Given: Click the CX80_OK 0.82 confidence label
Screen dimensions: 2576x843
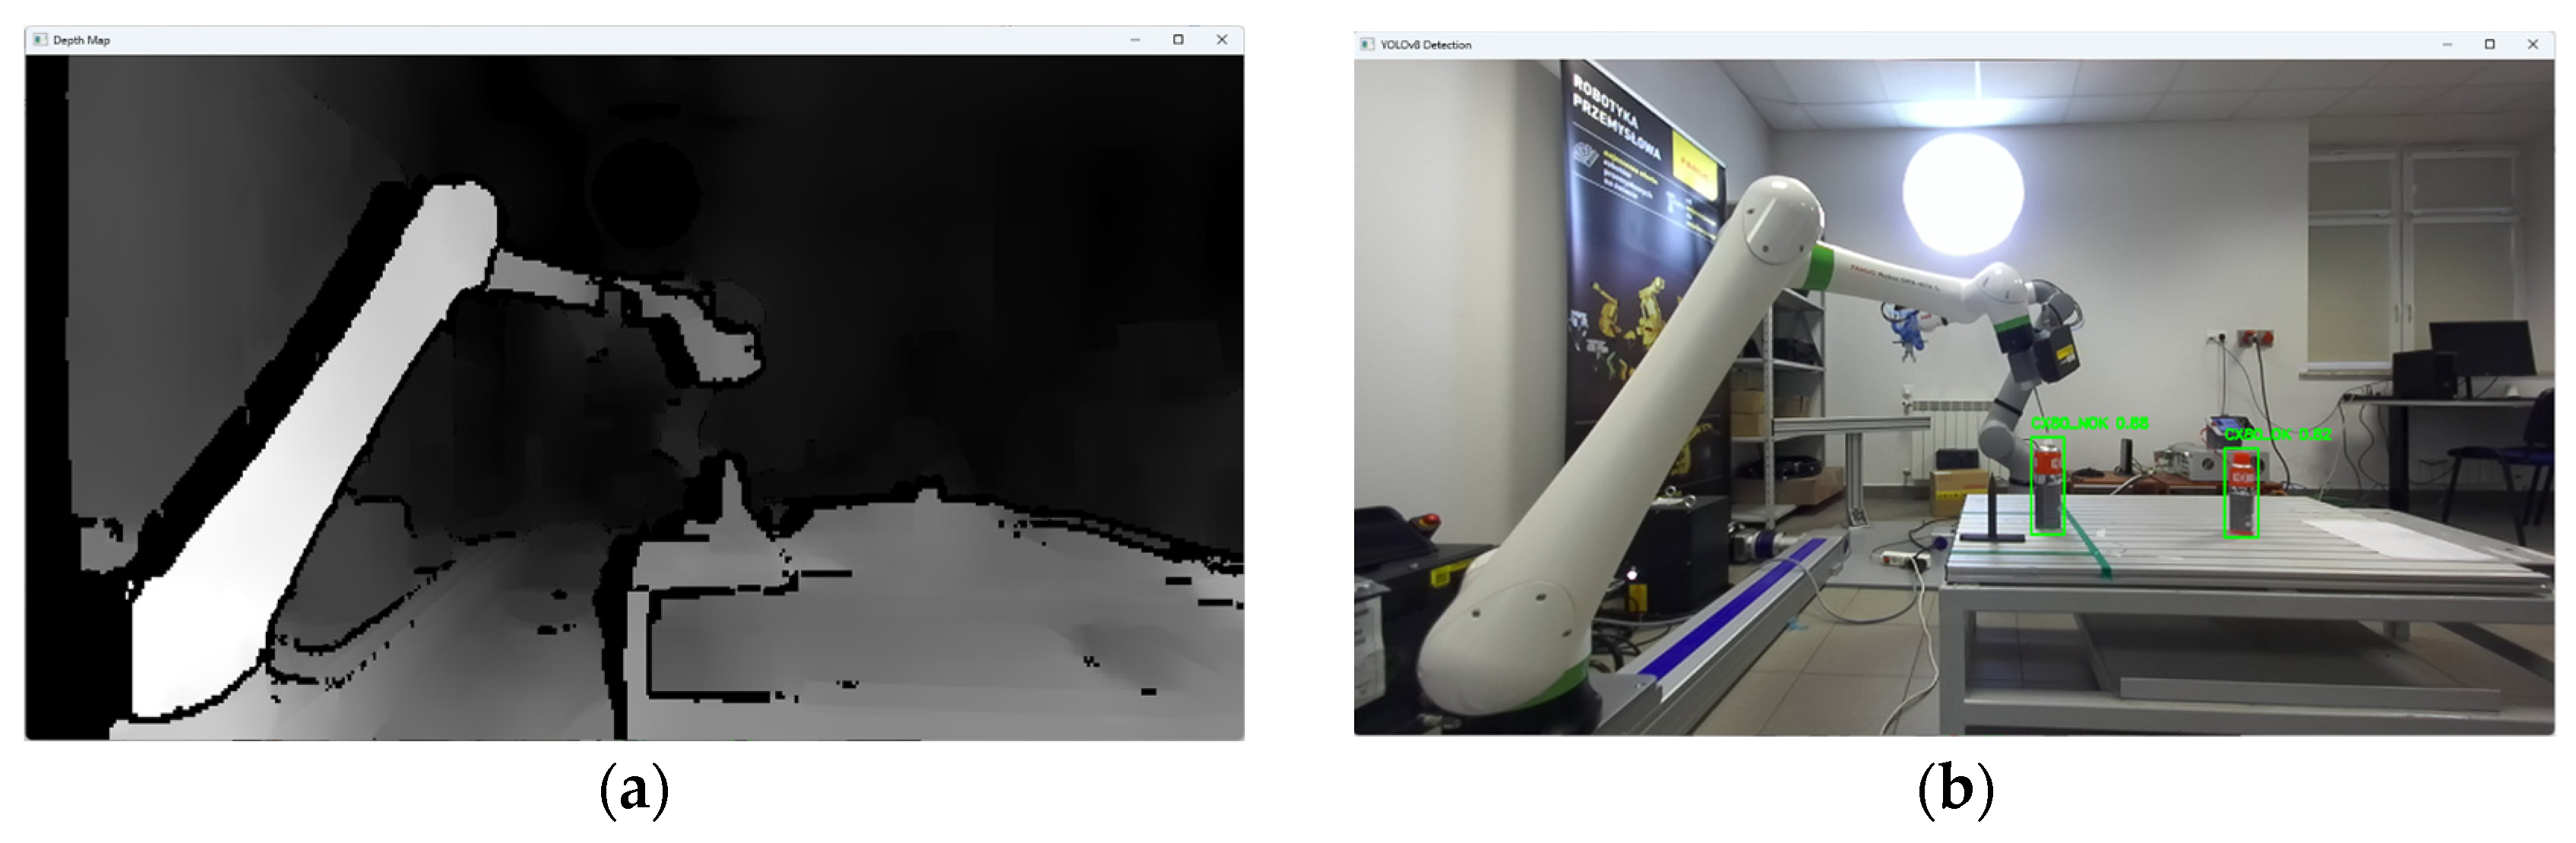Looking at the screenshot, I should click(x=2277, y=435).
